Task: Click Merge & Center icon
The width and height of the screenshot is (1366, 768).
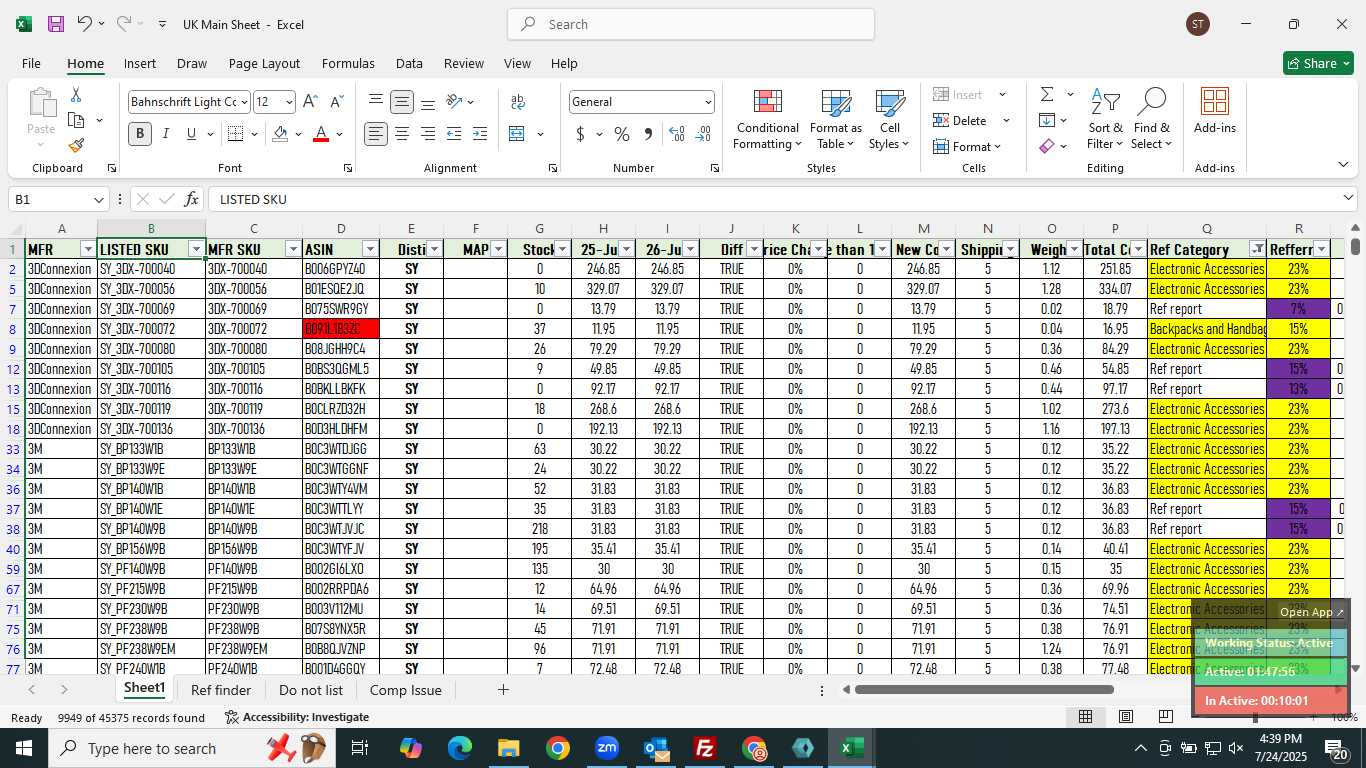Action: pyautogui.click(x=517, y=134)
